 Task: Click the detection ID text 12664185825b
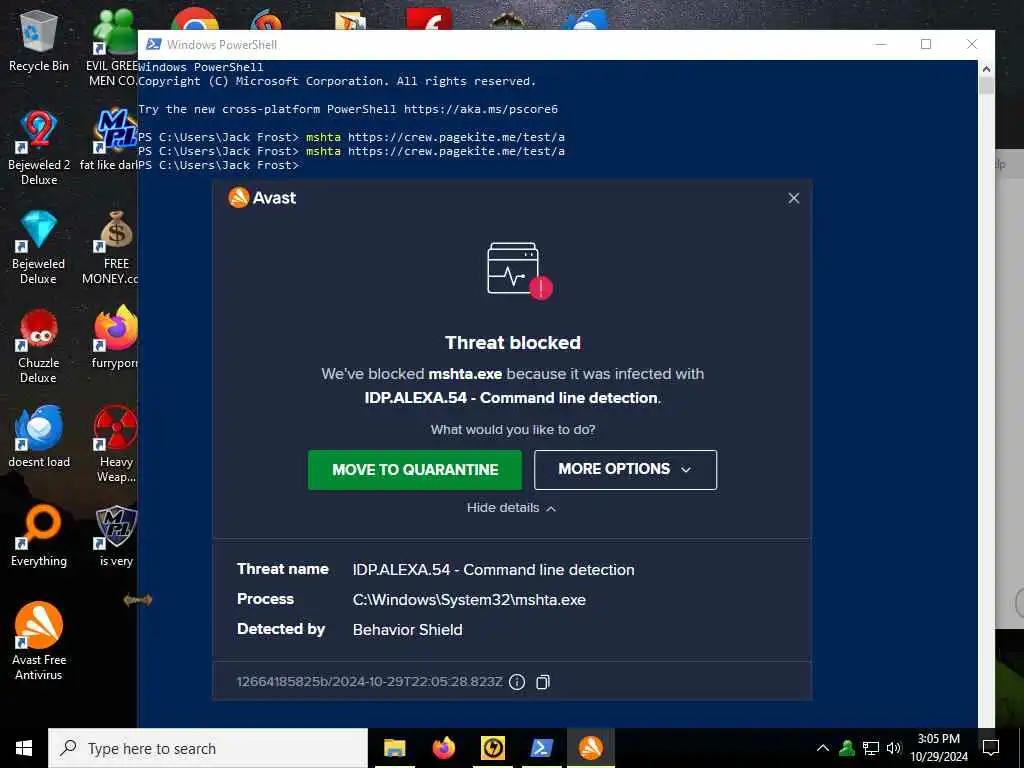point(369,682)
